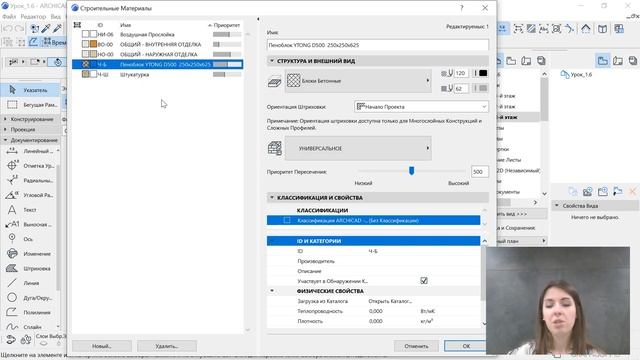The image size is (640, 360).
Task: Select the Линия line tool
Action: coord(31,283)
